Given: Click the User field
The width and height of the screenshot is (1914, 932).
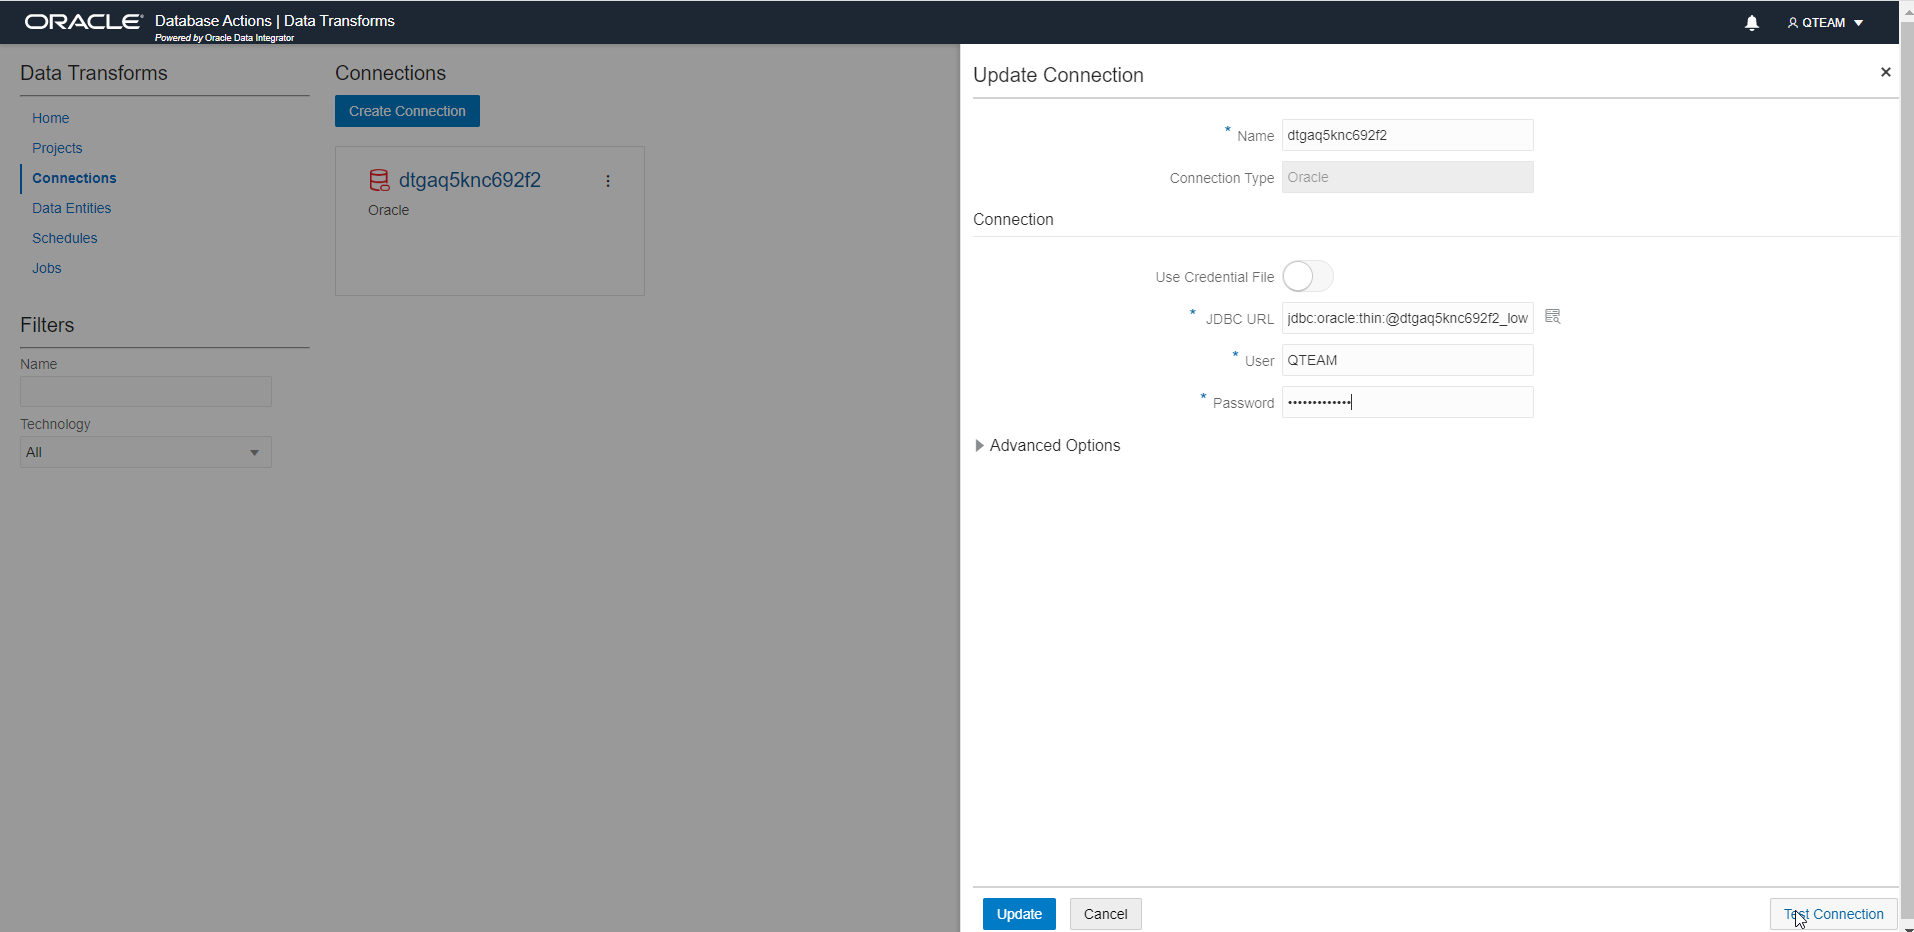Looking at the screenshot, I should click(1407, 360).
